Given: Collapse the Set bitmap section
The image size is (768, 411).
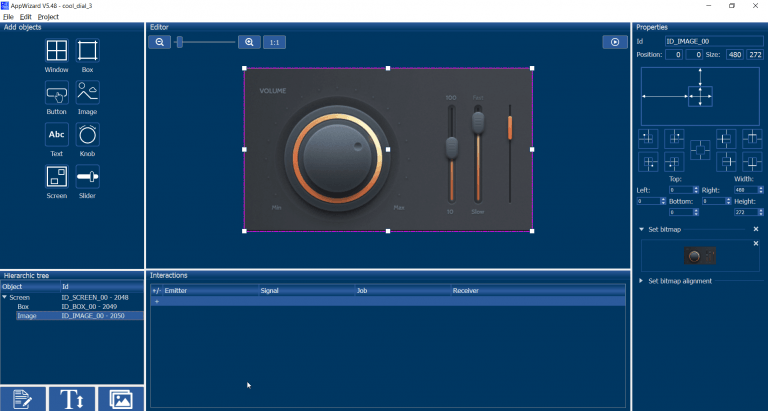Looking at the screenshot, I should pos(641,229).
